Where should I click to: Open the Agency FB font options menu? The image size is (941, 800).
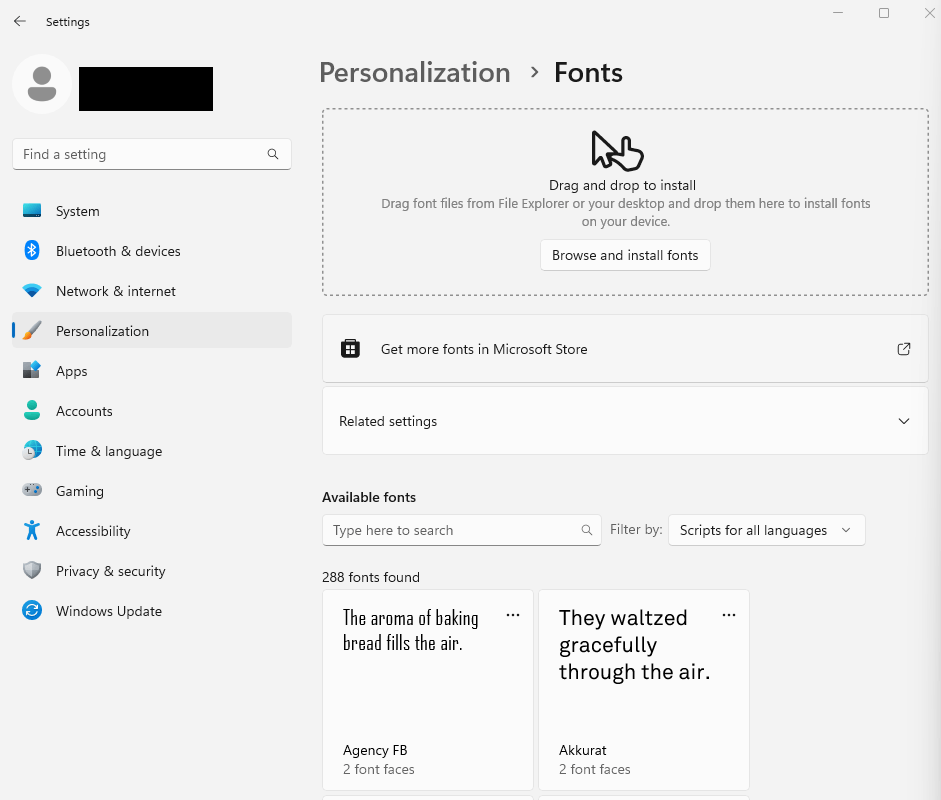click(513, 616)
